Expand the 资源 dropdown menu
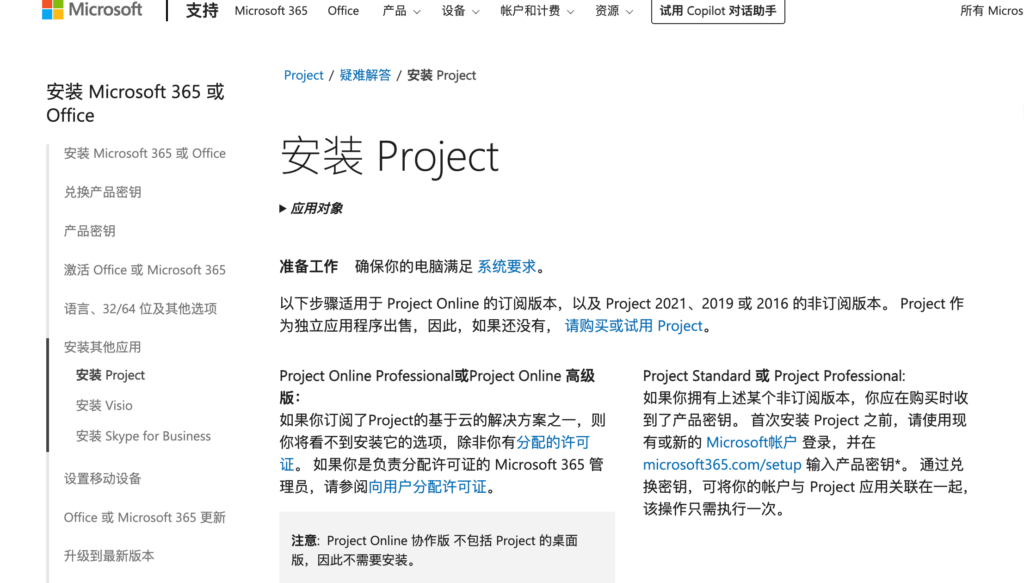1024x583 pixels. click(x=614, y=11)
